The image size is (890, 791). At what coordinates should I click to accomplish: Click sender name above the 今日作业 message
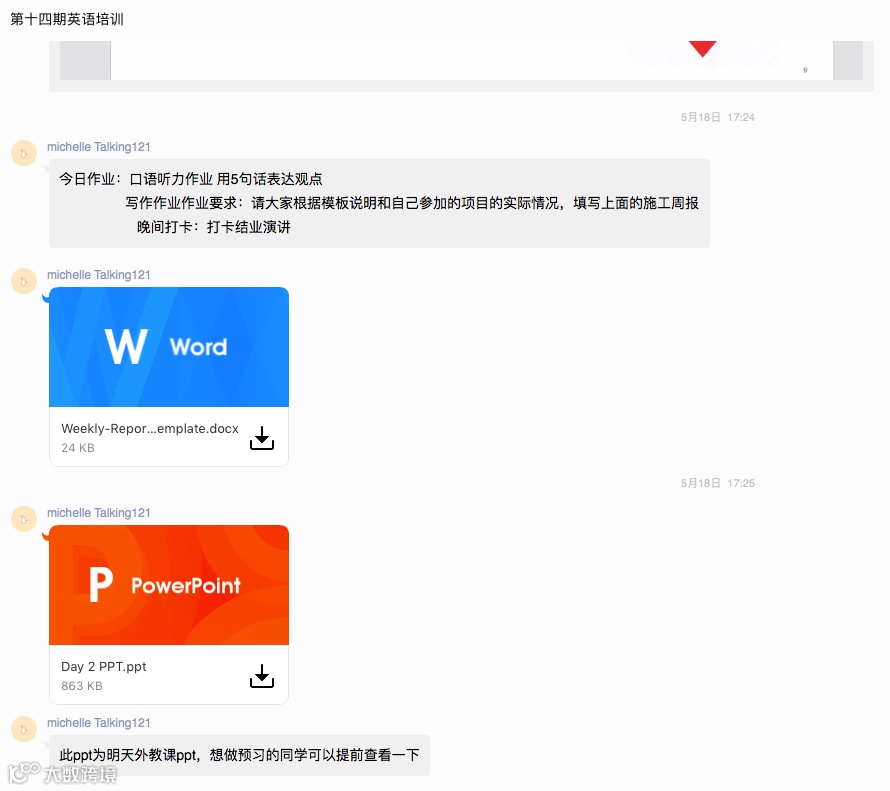point(99,147)
